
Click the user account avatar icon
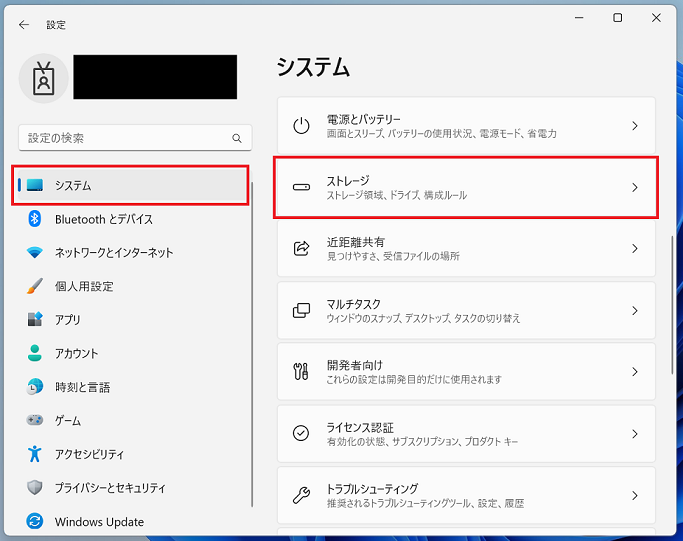click(x=44, y=78)
